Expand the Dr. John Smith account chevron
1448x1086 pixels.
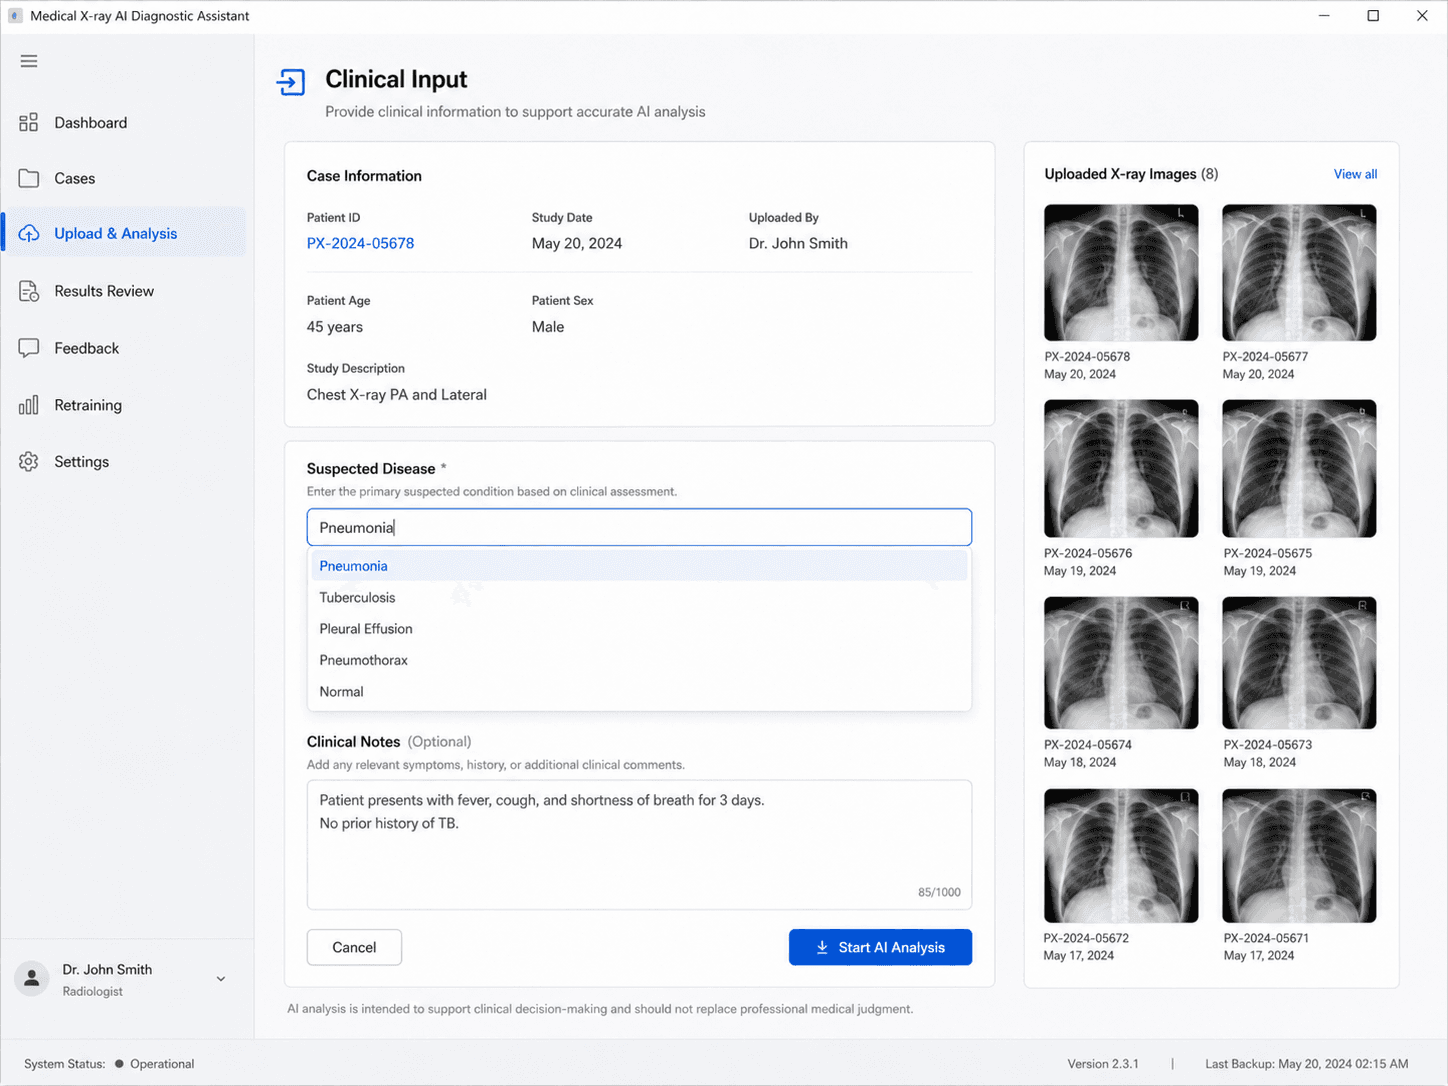tap(221, 979)
